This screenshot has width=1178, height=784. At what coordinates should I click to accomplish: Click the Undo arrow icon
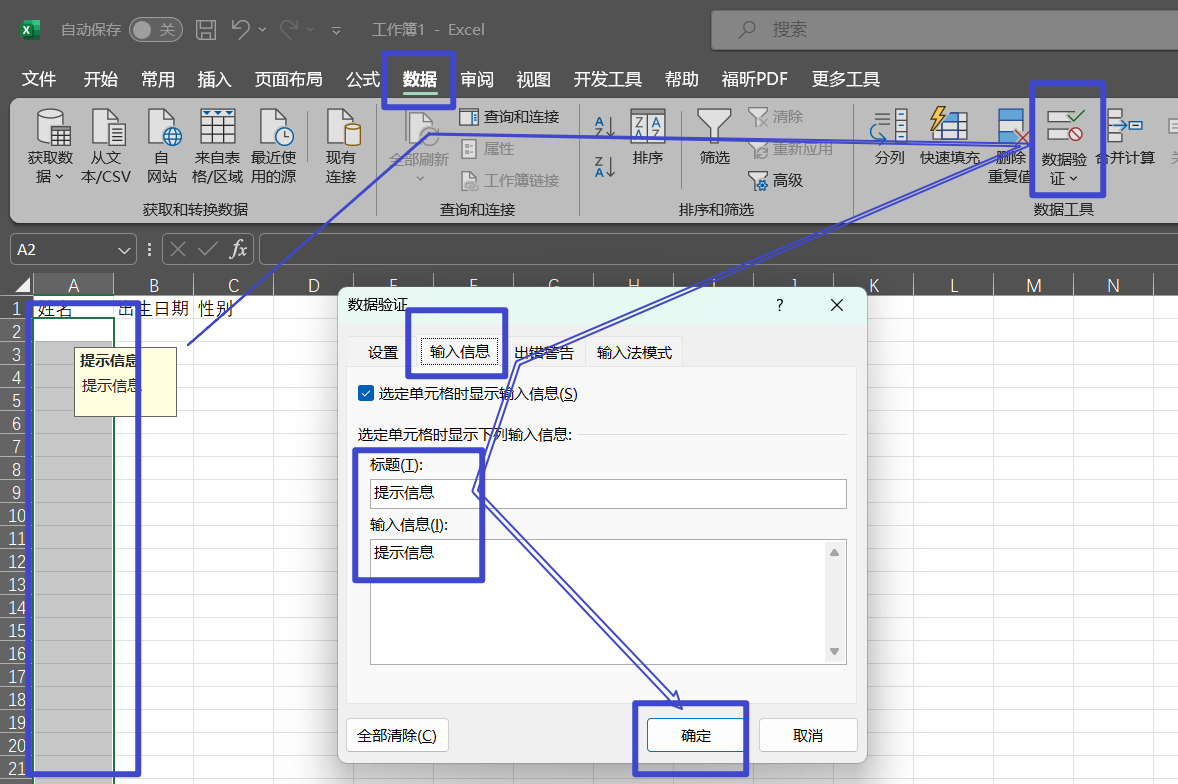(x=240, y=30)
